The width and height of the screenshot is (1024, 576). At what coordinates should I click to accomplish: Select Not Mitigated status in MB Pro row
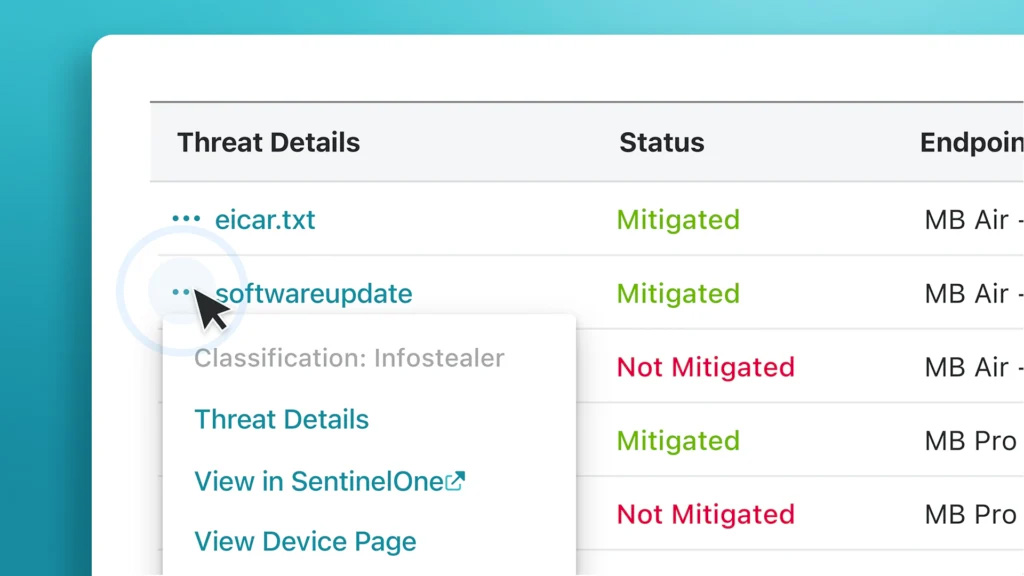(x=705, y=514)
